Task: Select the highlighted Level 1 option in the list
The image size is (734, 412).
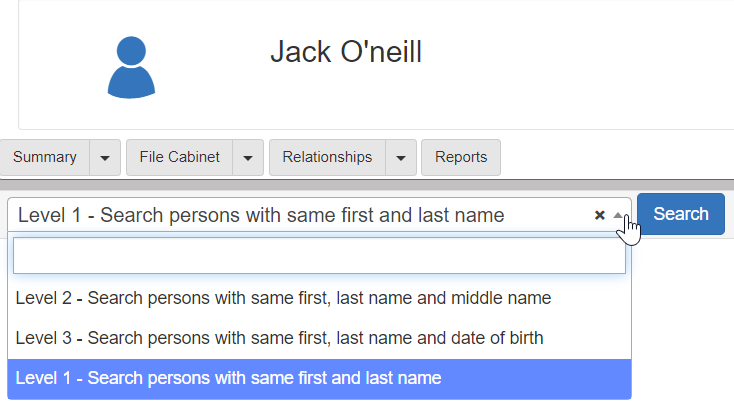Action: (x=229, y=378)
